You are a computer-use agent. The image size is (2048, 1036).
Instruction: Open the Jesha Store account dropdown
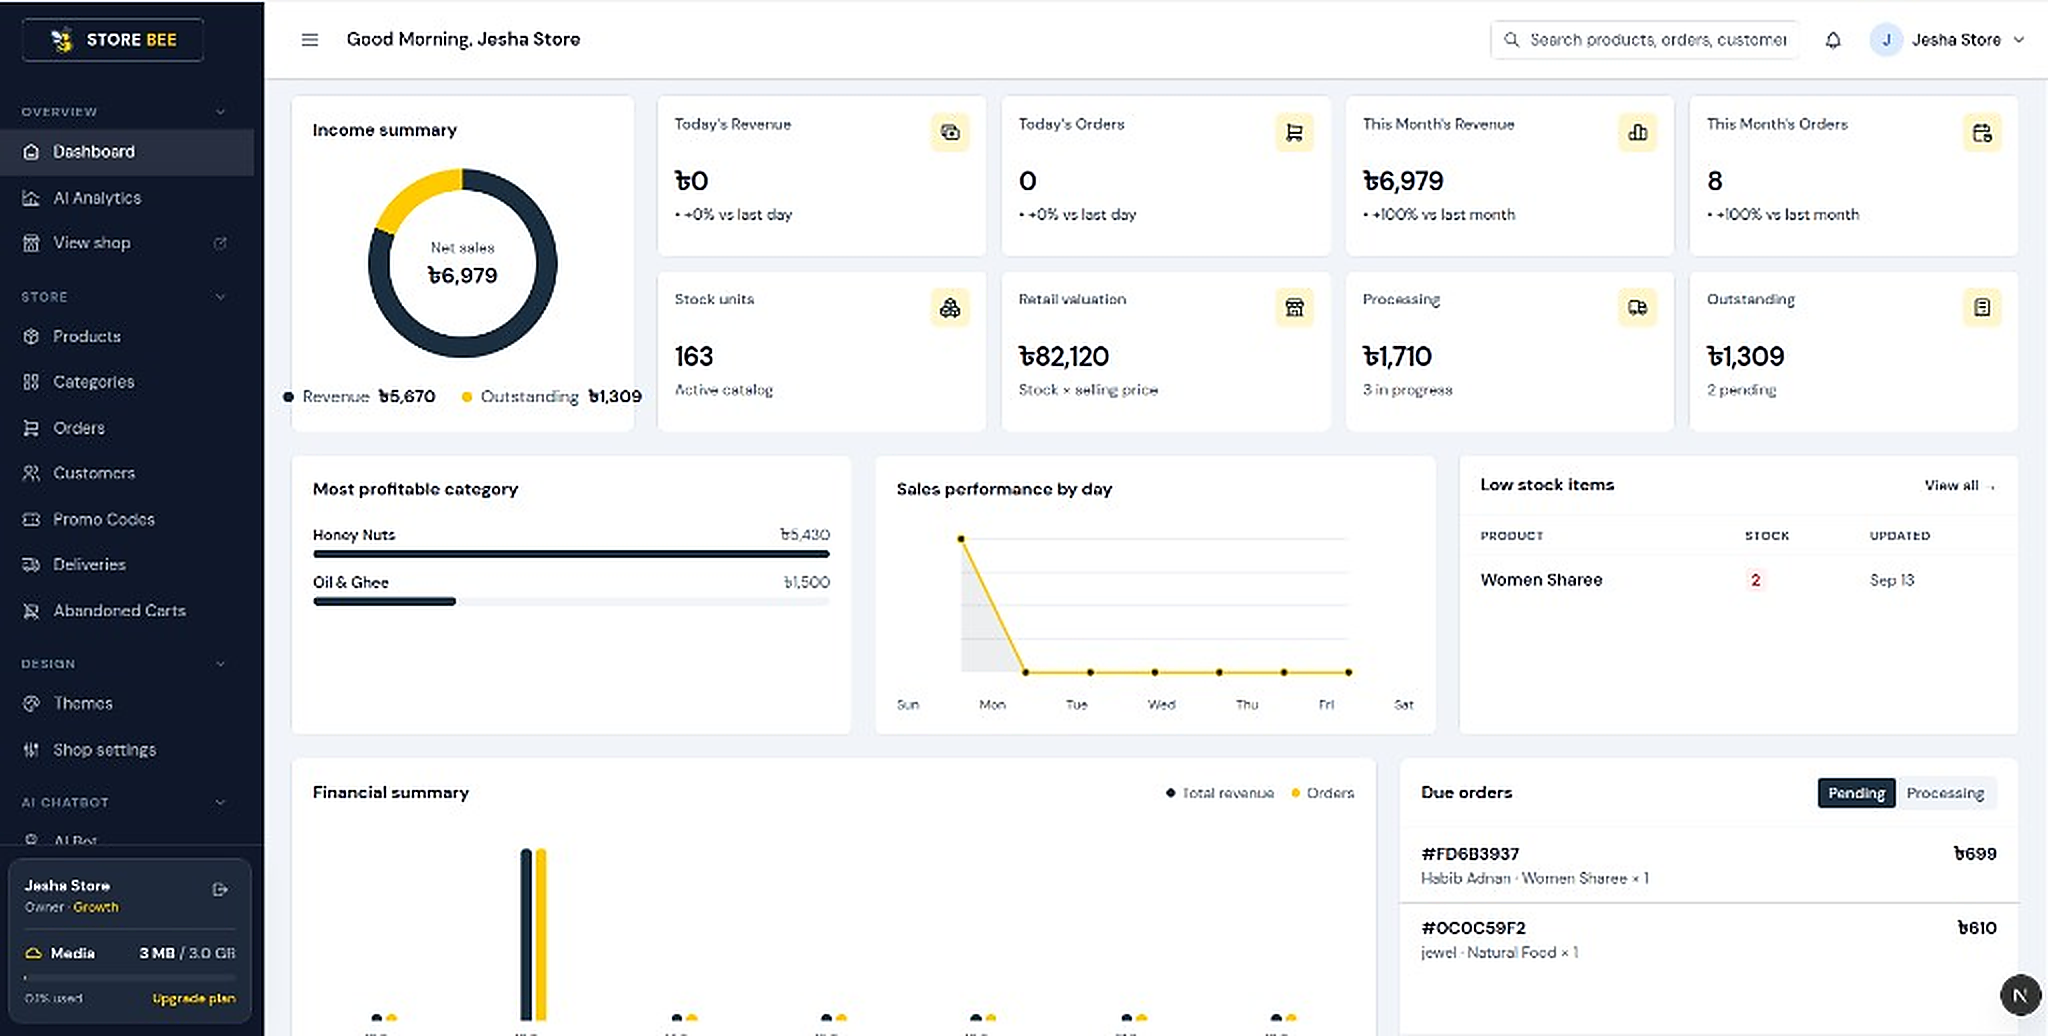(1948, 40)
